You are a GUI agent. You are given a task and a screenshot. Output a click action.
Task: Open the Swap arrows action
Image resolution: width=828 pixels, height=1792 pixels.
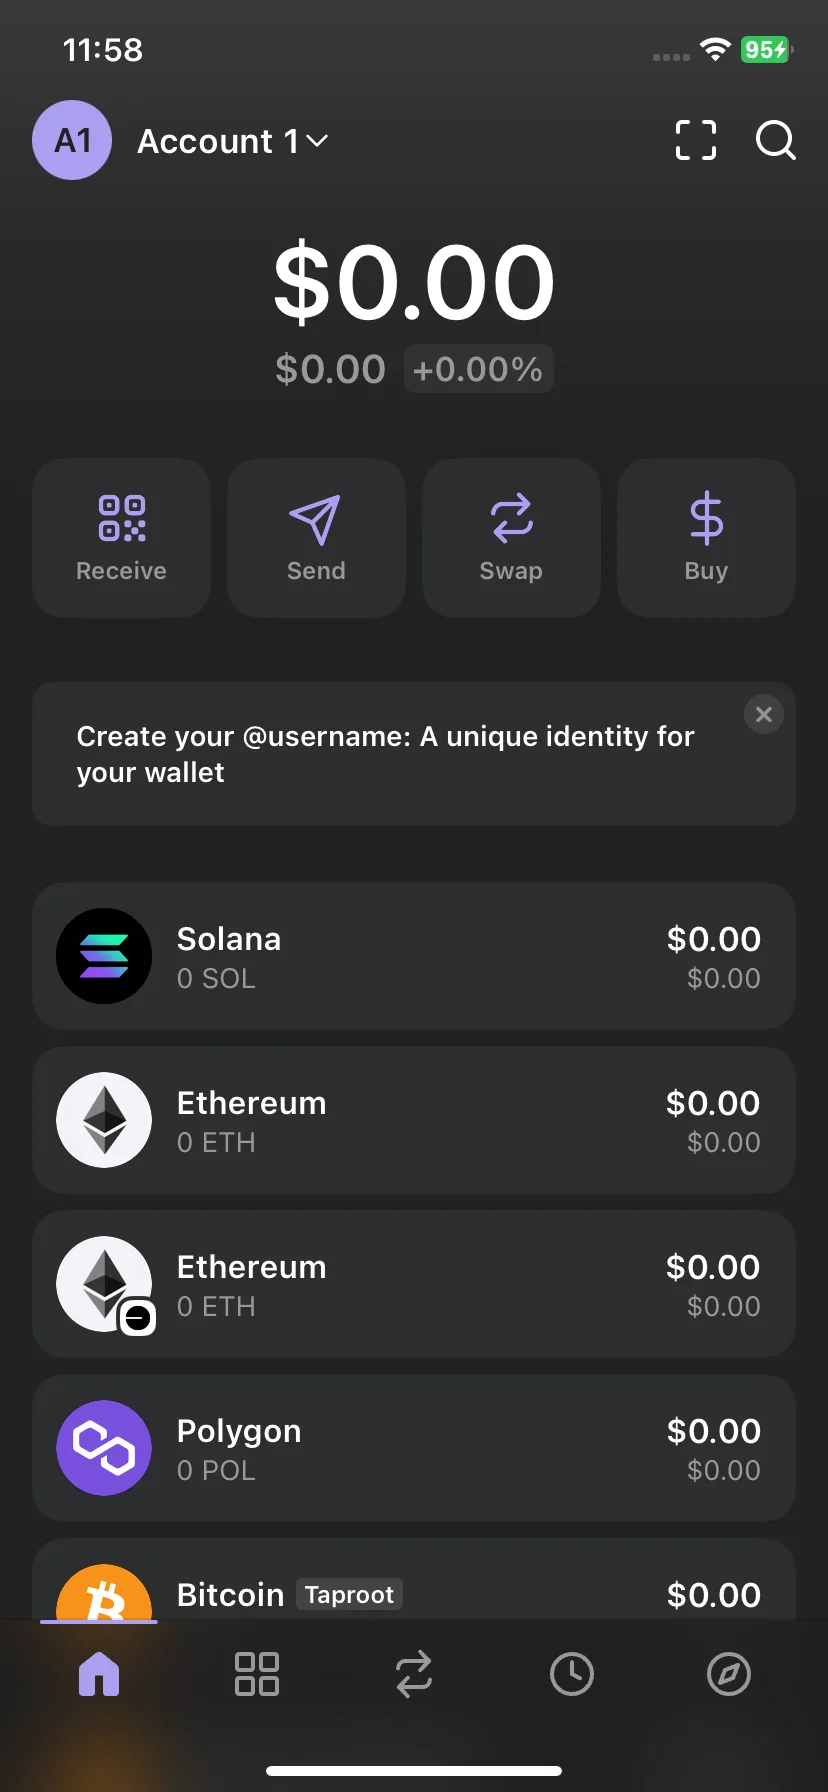(511, 538)
